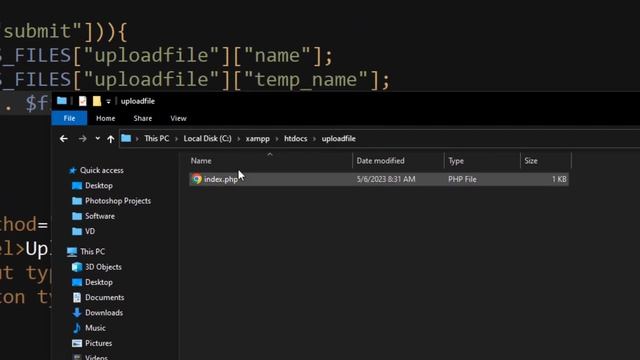Click the Back navigation arrow
The height and width of the screenshot is (360, 640).
coord(64,139)
